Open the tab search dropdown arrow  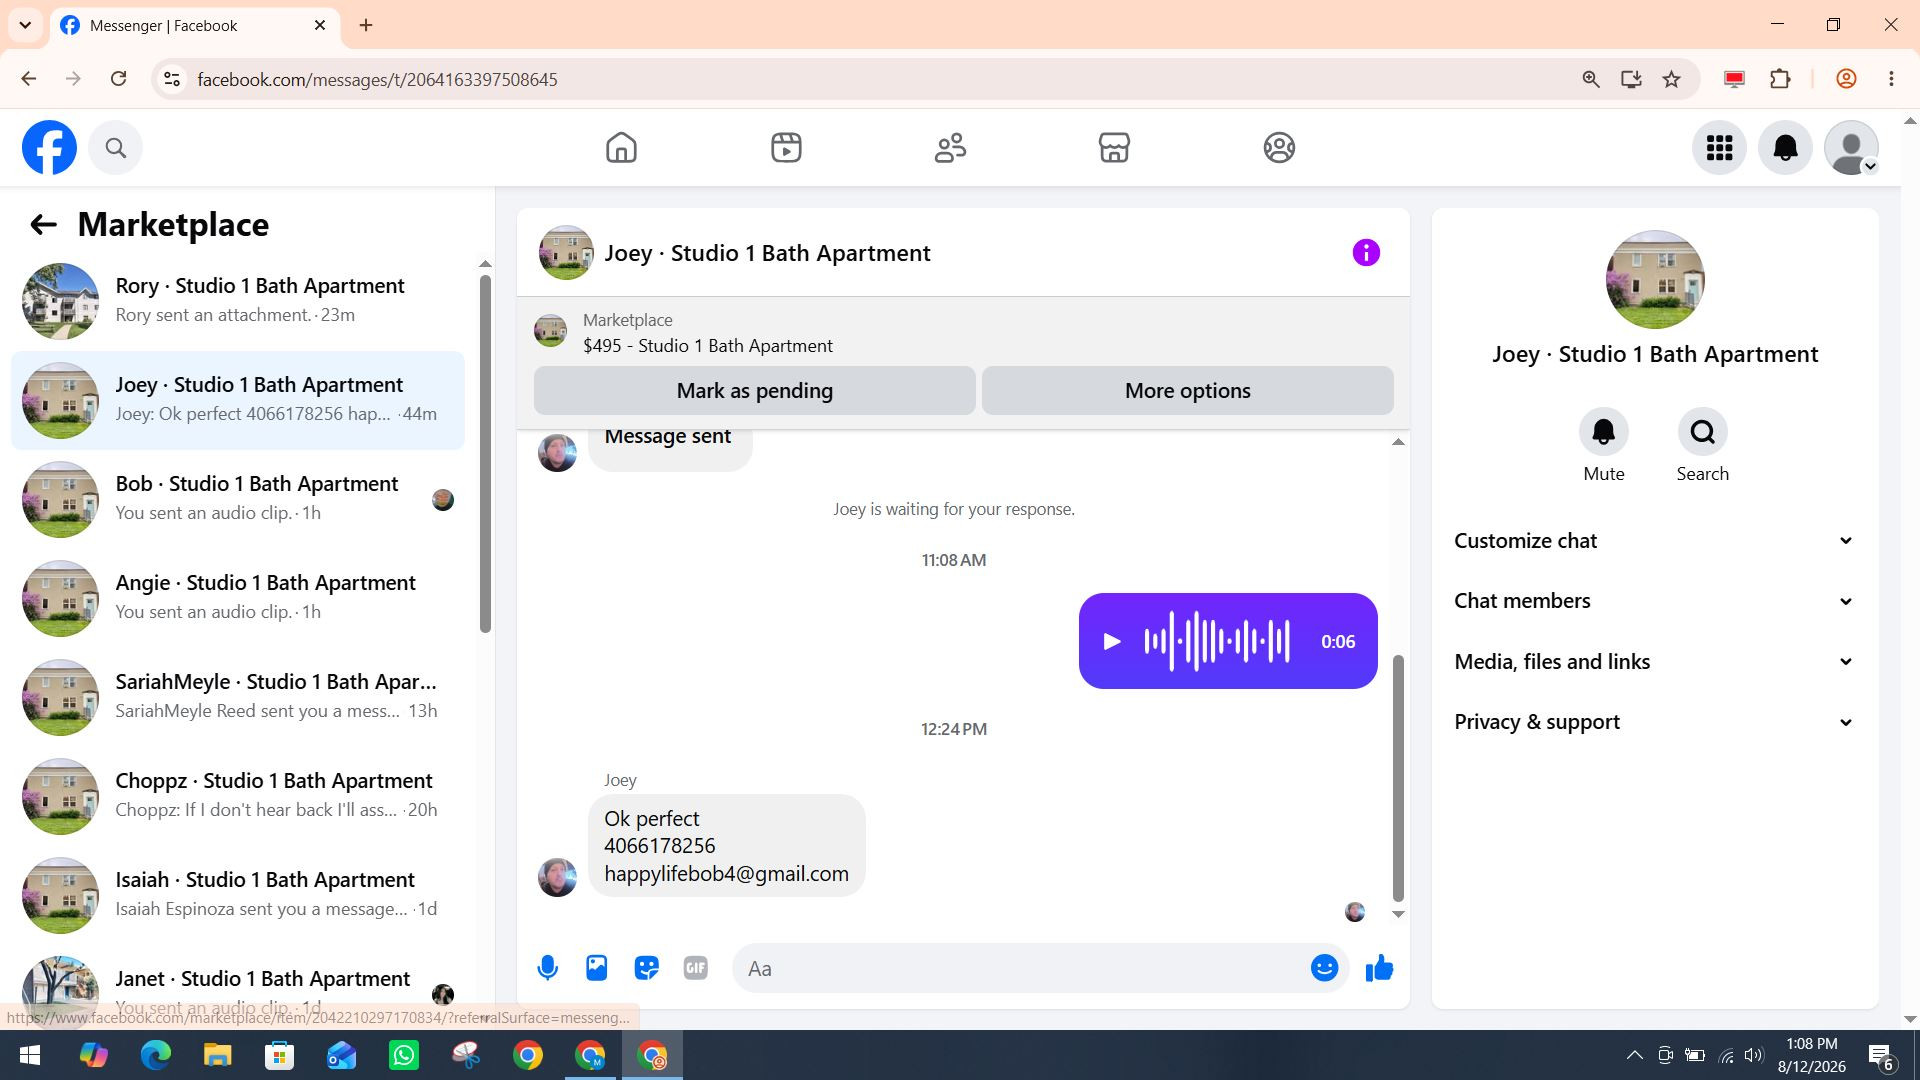[25, 25]
